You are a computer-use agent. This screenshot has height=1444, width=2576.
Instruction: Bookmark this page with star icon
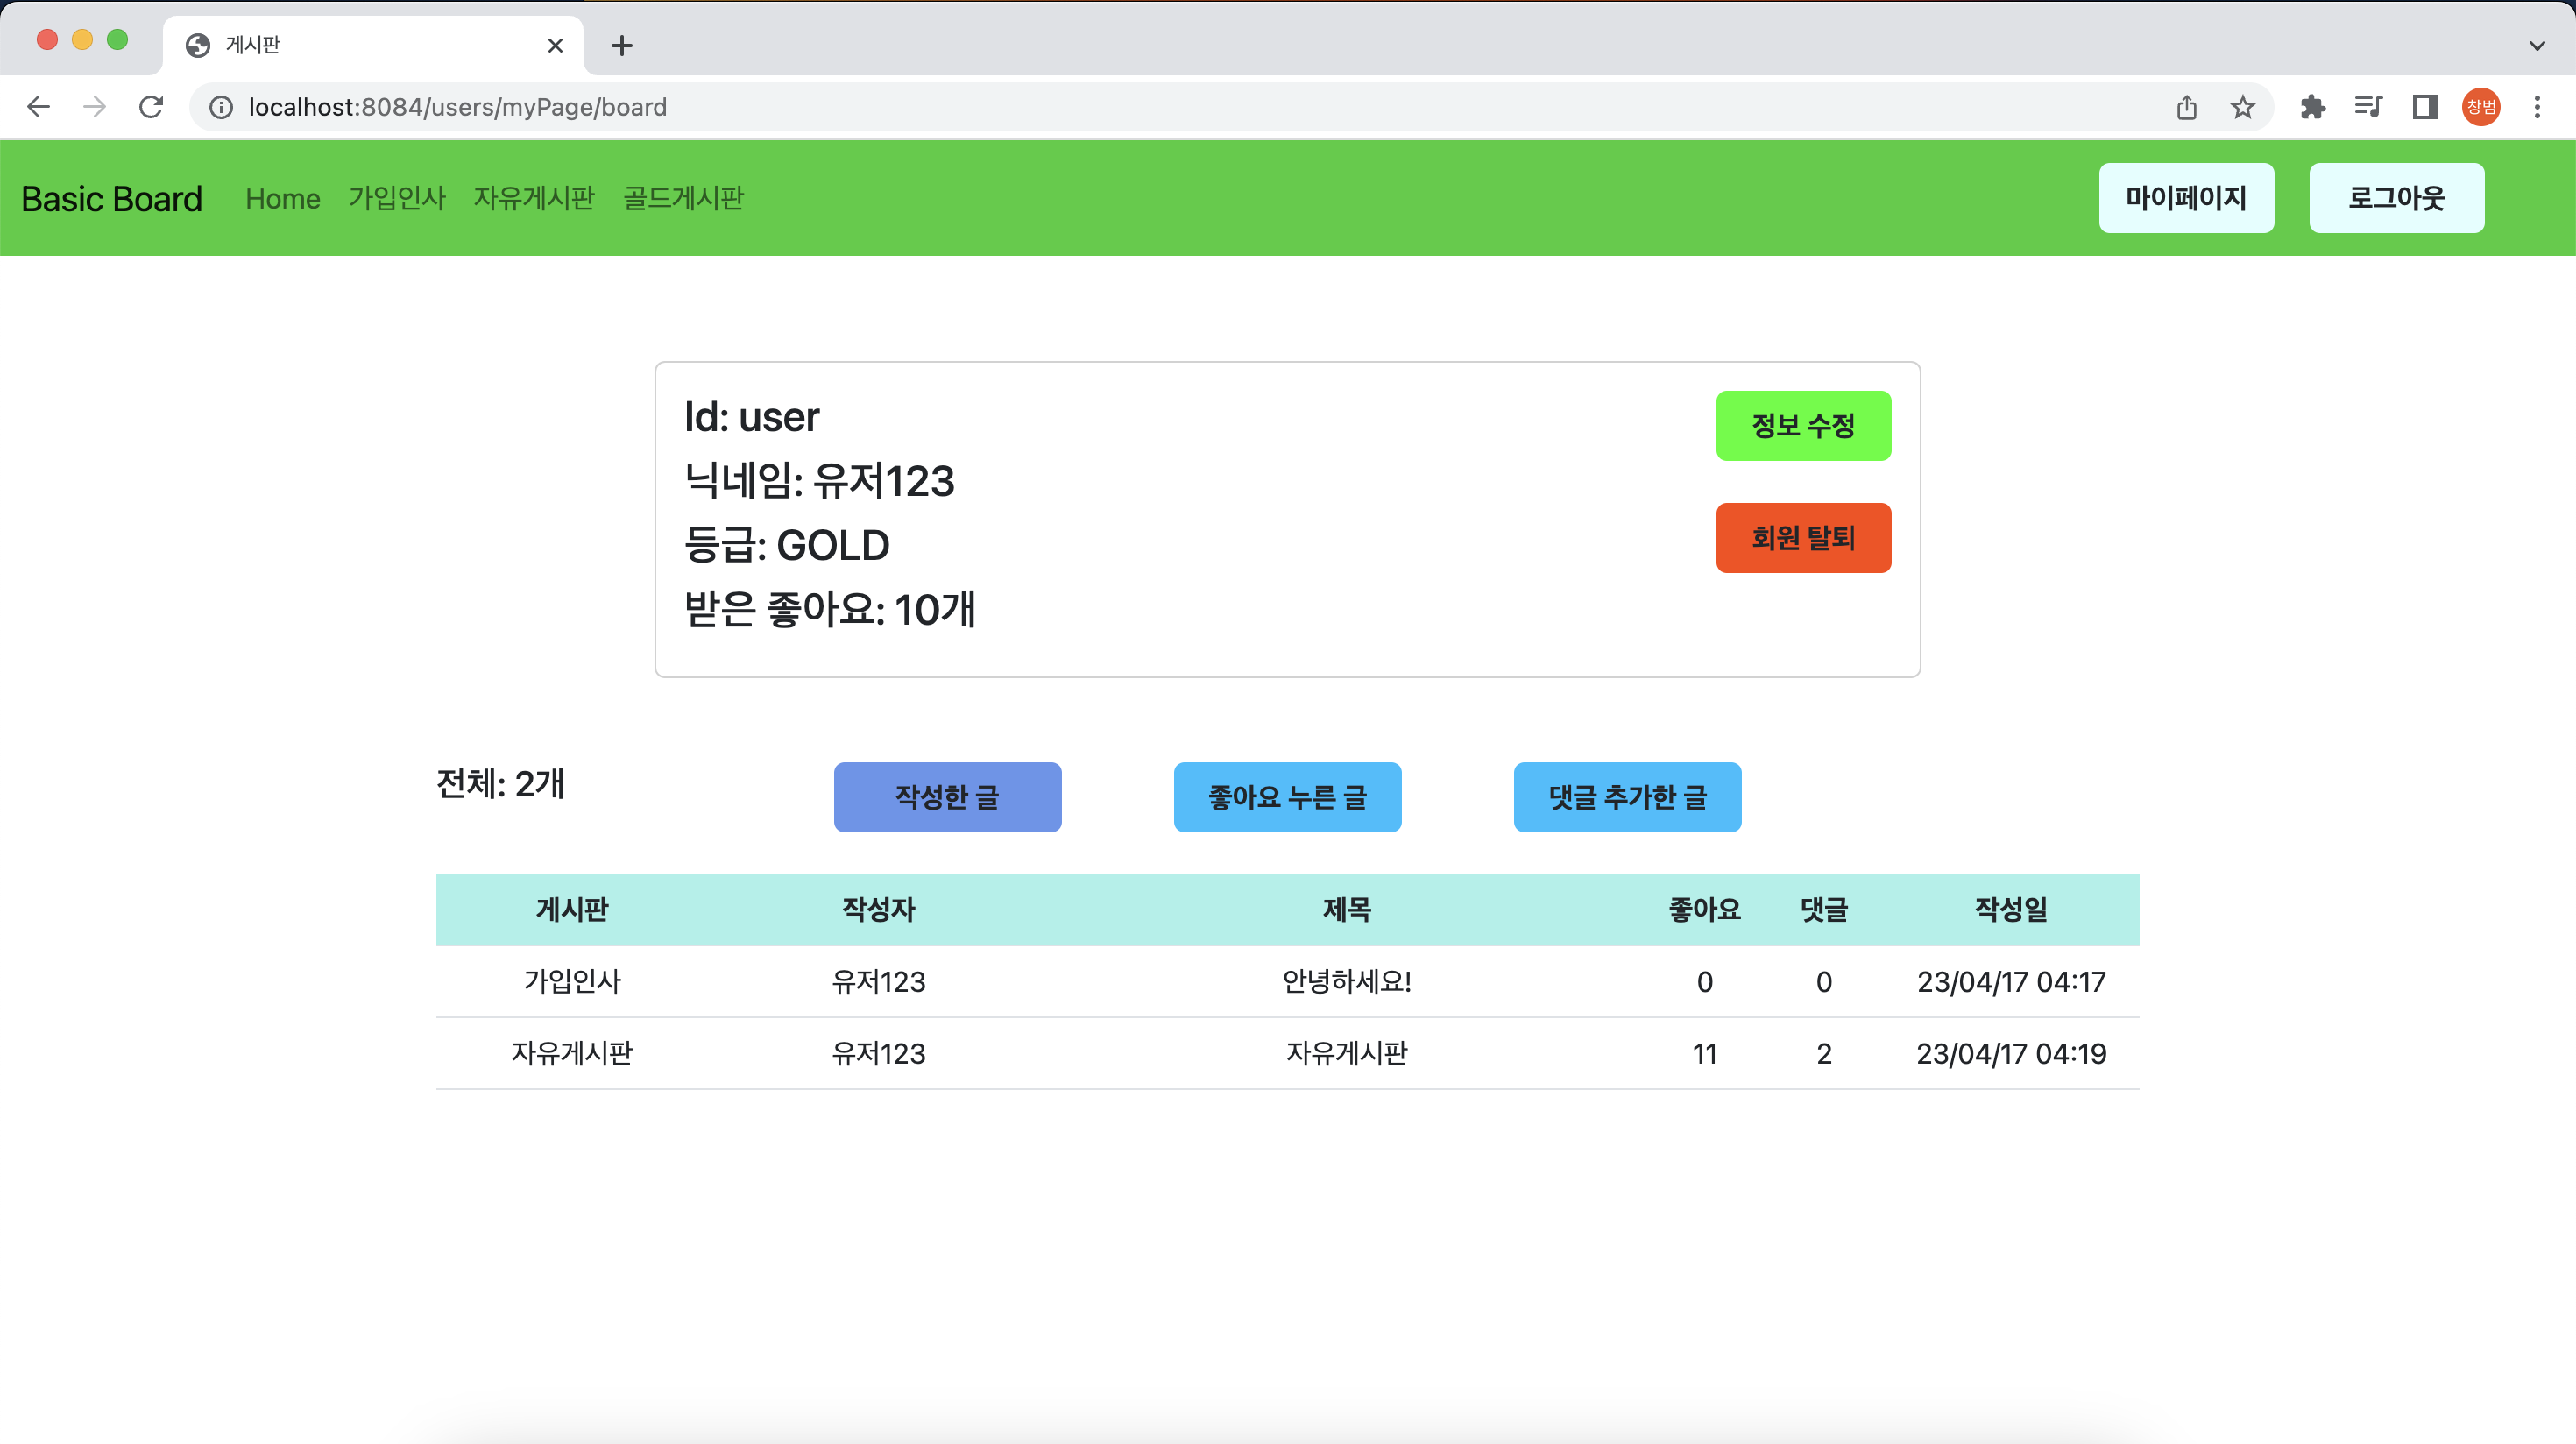click(x=2243, y=107)
